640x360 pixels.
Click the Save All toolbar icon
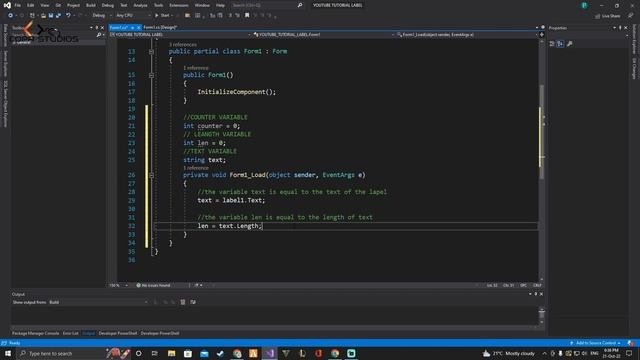tap(58, 16)
